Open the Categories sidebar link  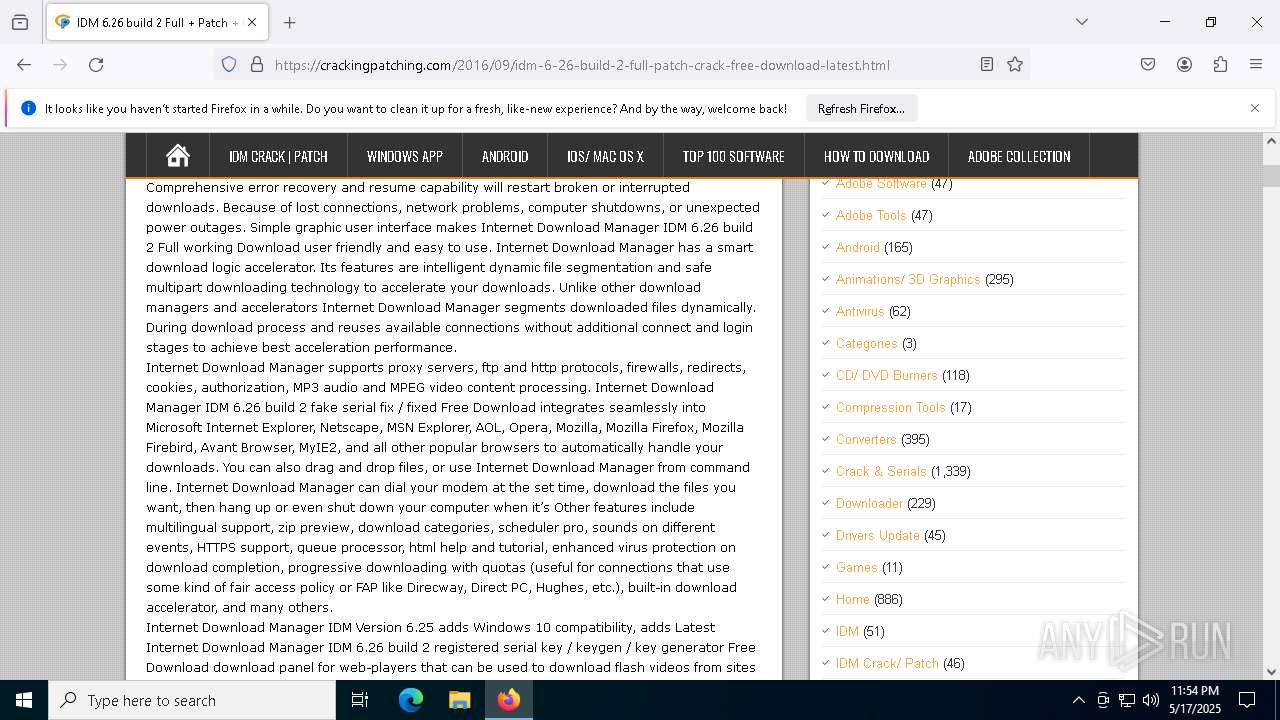(x=867, y=343)
